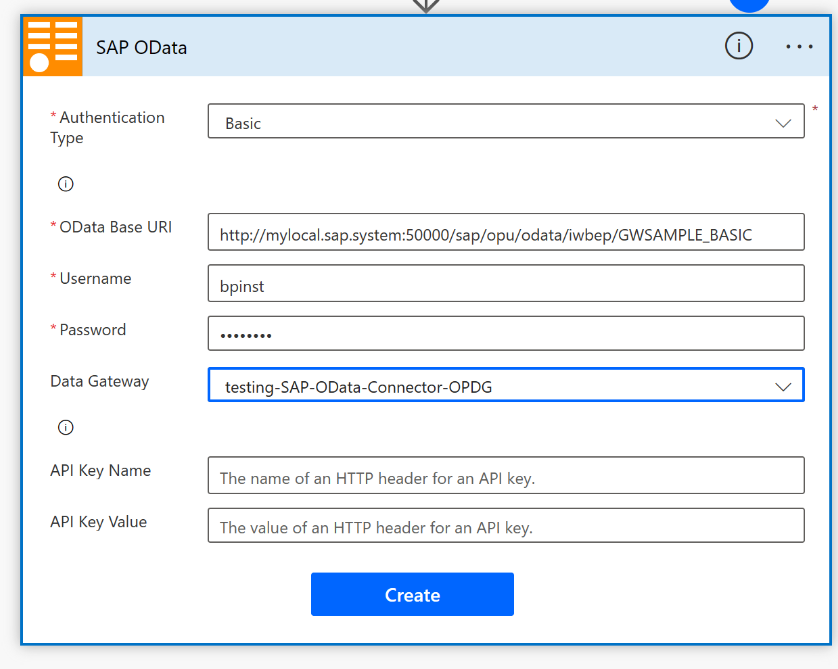Focus the OData Base URI field
838x669 pixels.
click(505, 235)
